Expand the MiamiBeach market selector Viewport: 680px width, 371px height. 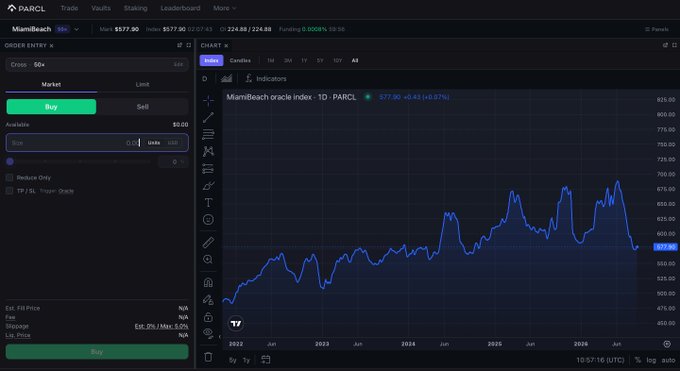coord(45,29)
